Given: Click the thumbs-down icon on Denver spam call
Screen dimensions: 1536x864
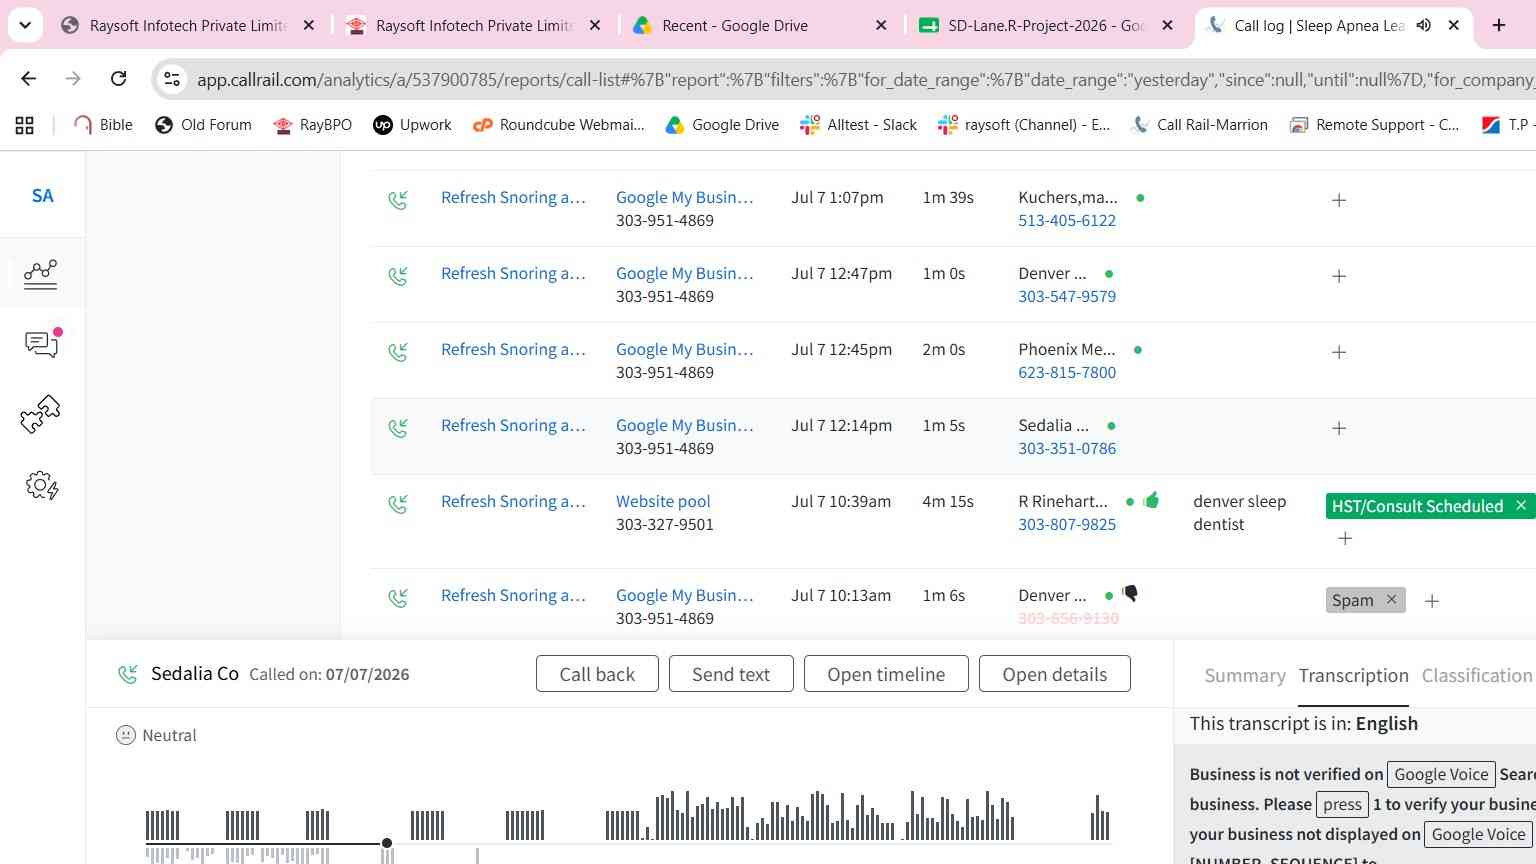Looking at the screenshot, I should (1130, 594).
